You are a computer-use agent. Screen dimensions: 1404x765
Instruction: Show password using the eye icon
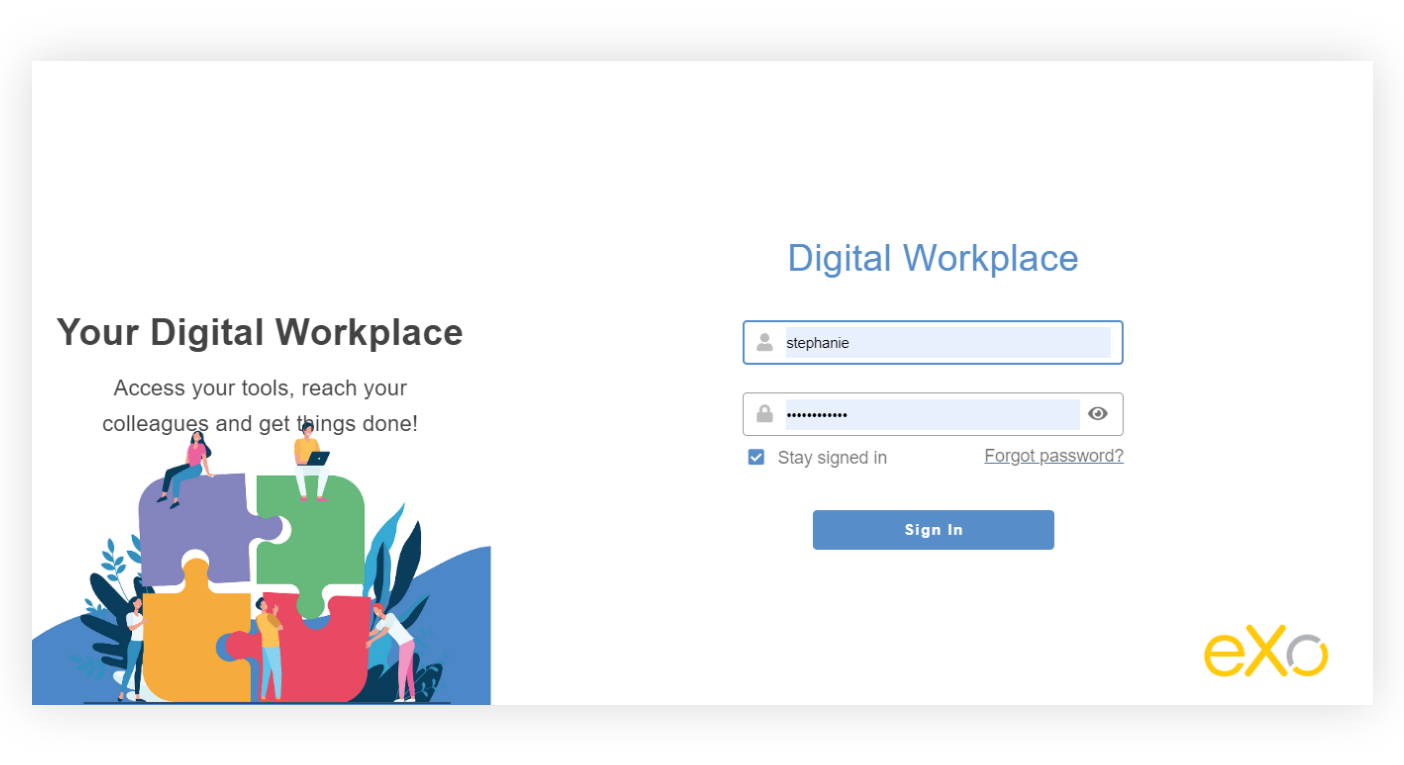coord(1098,414)
